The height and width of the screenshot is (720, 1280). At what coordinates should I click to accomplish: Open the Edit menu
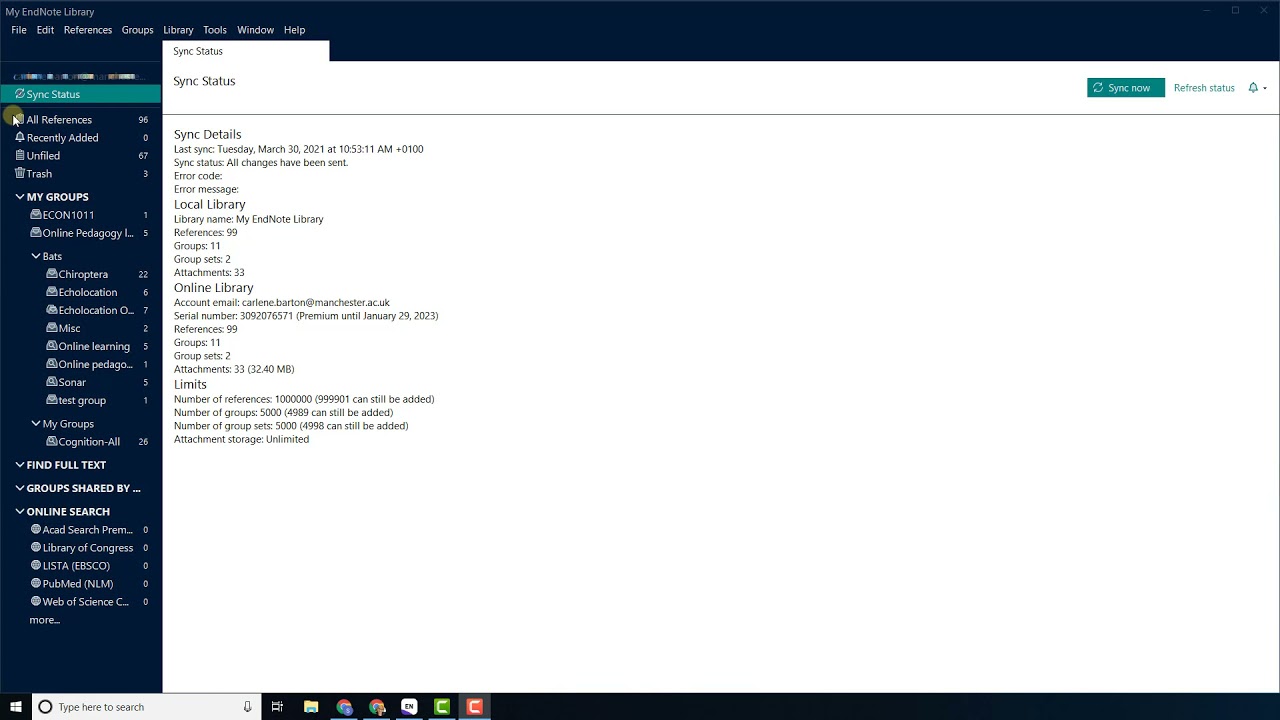click(x=46, y=30)
